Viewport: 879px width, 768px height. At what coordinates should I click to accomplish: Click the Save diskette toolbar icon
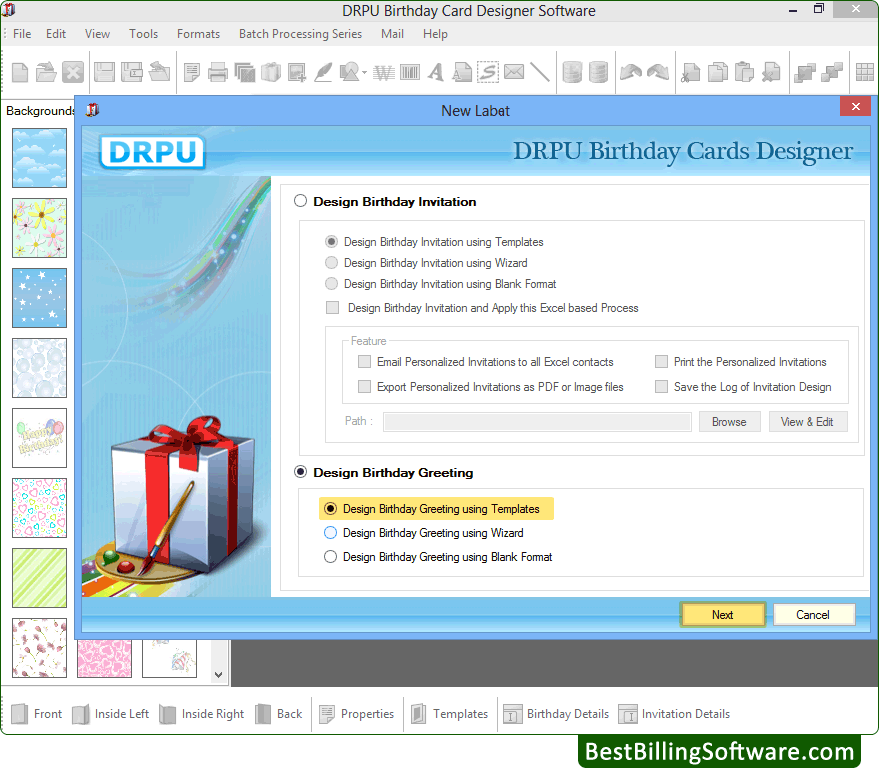click(104, 72)
